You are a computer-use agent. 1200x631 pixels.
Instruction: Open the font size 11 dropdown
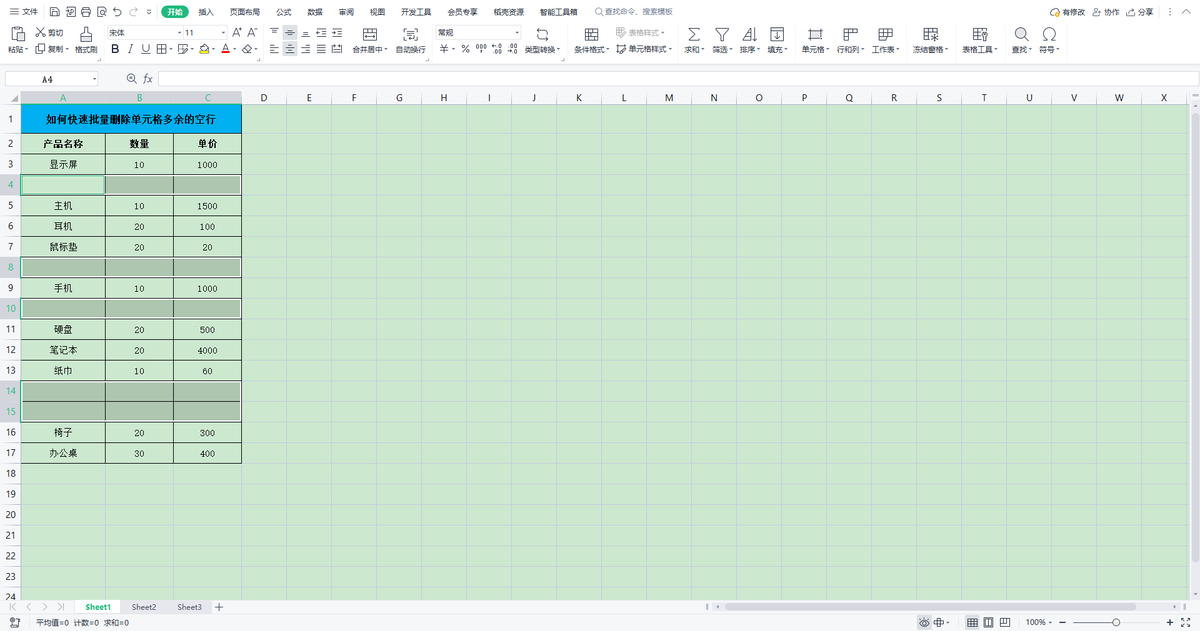pyautogui.click(x=224, y=33)
